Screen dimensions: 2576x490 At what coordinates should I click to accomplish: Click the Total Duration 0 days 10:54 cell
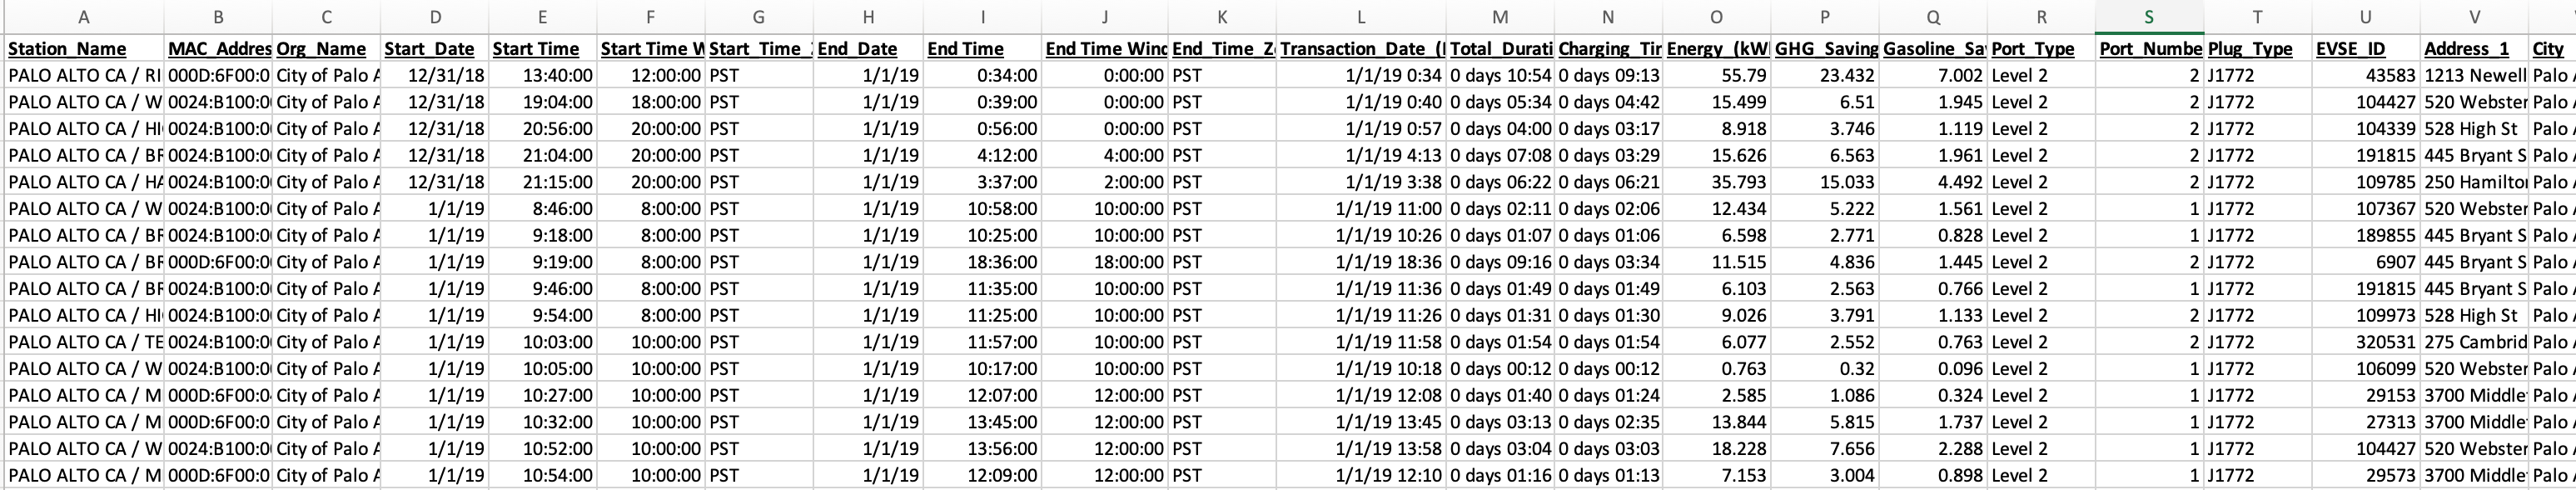[x=1500, y=75]
